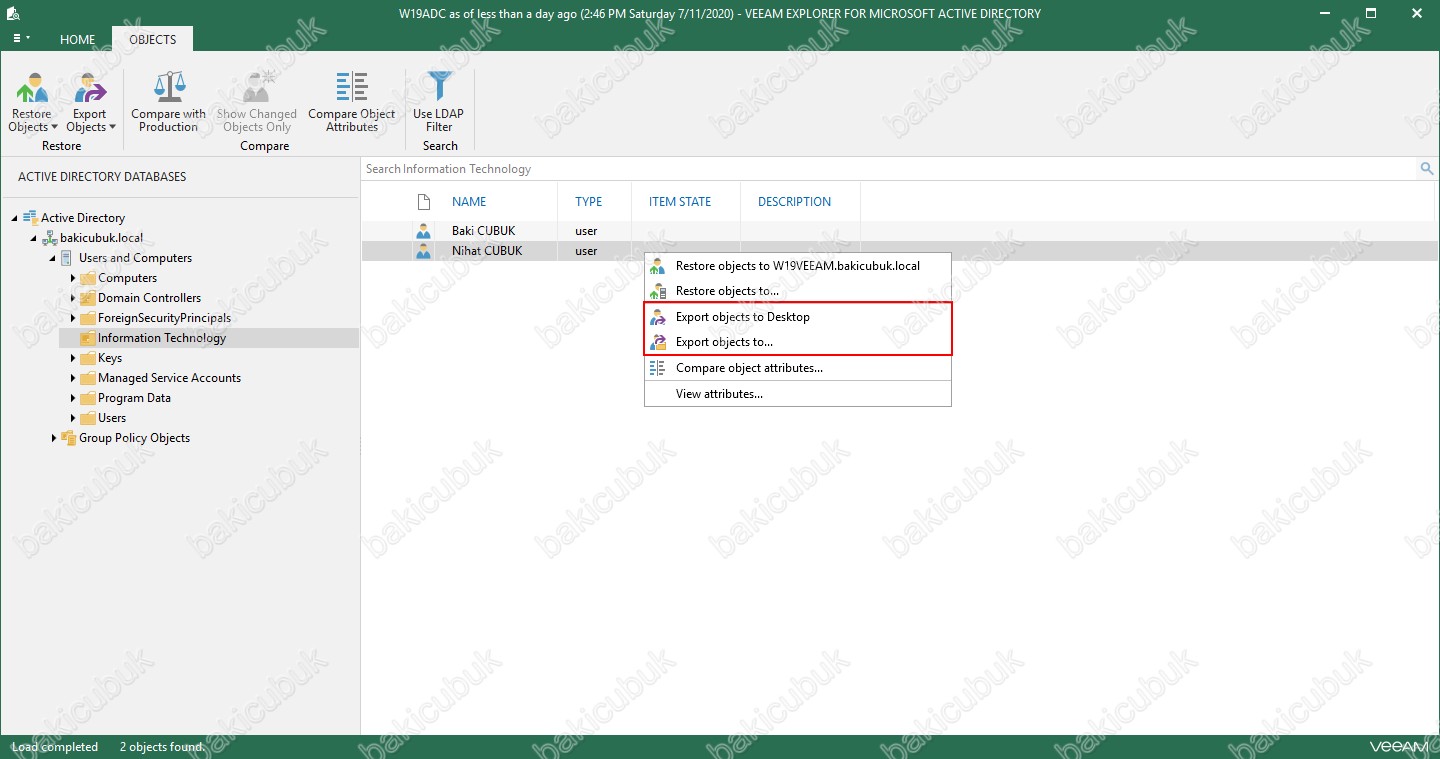Screen dimensions: 1440x759
Task: Expand the Computers tree node
Action: click(73, 278)
